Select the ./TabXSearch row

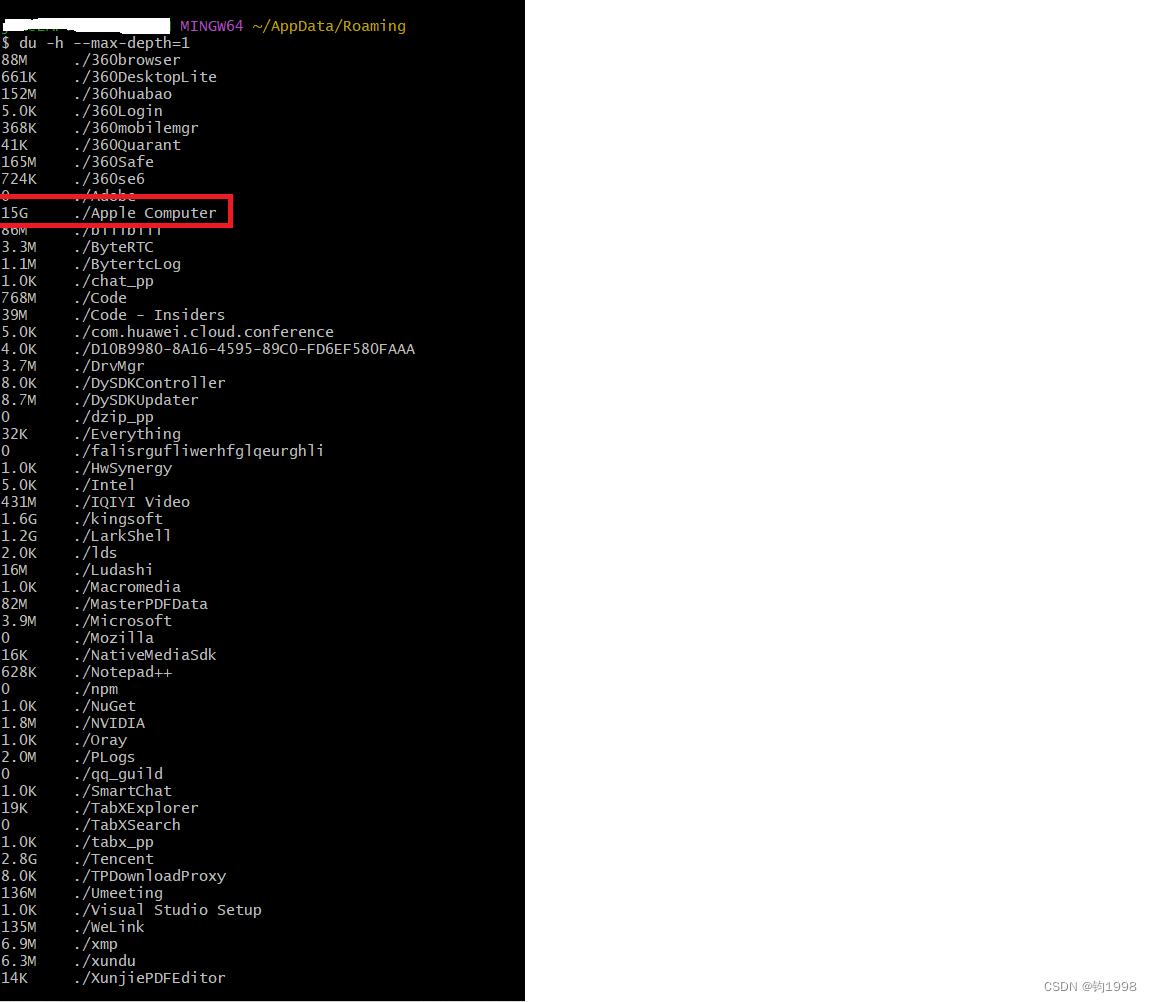pos(90,824)
